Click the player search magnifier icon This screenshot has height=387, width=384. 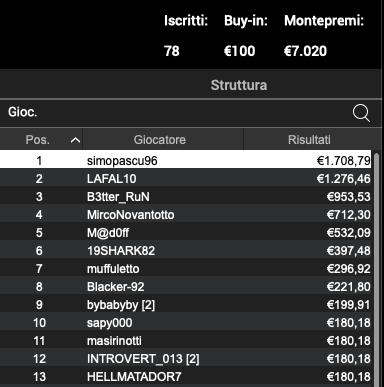tap(361, 113)
